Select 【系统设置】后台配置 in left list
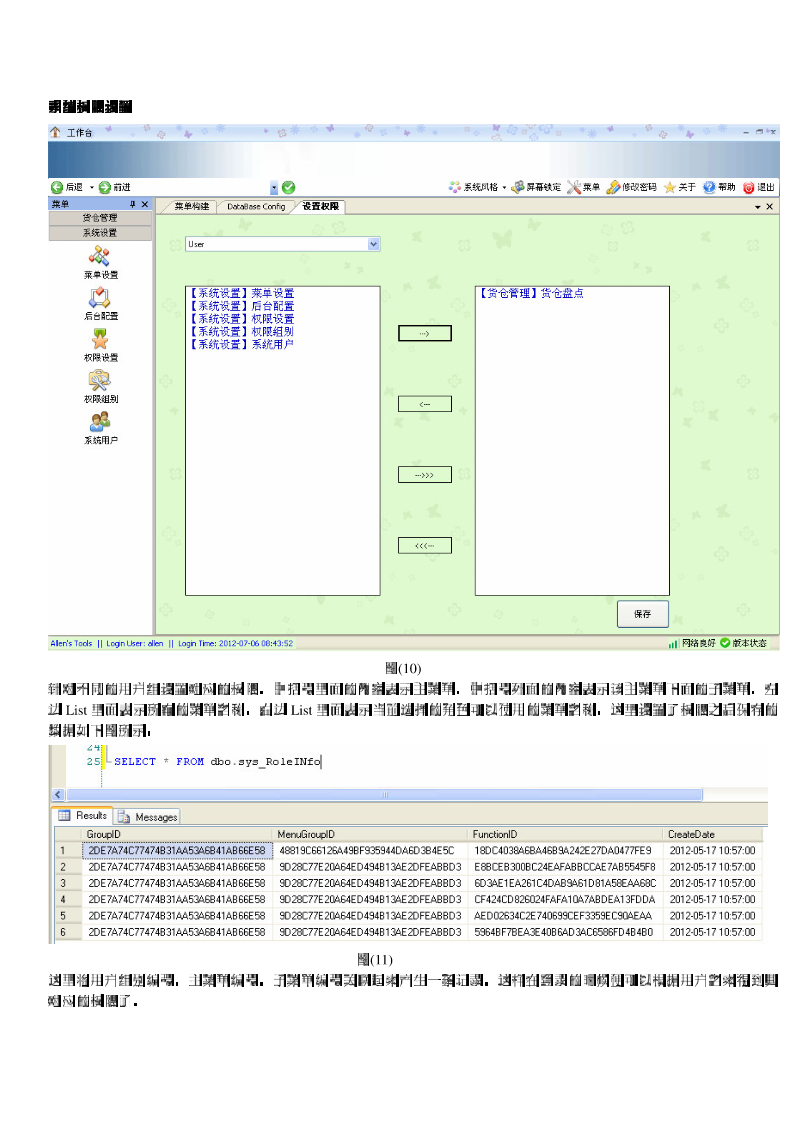Screen dimensions: 794x1123 click(241, 306)
